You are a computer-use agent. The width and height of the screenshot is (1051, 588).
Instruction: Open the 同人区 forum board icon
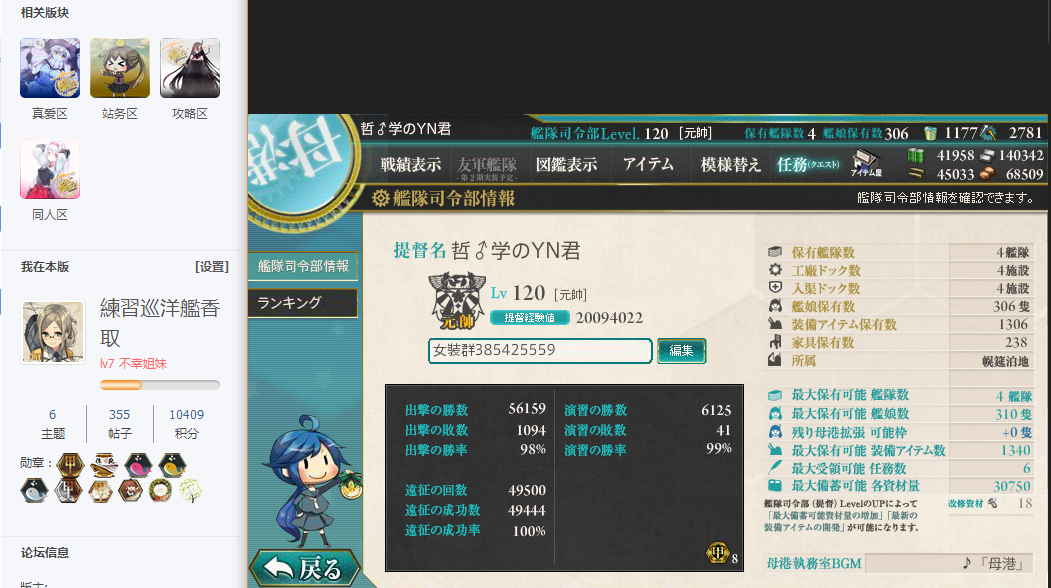point(50,169)
